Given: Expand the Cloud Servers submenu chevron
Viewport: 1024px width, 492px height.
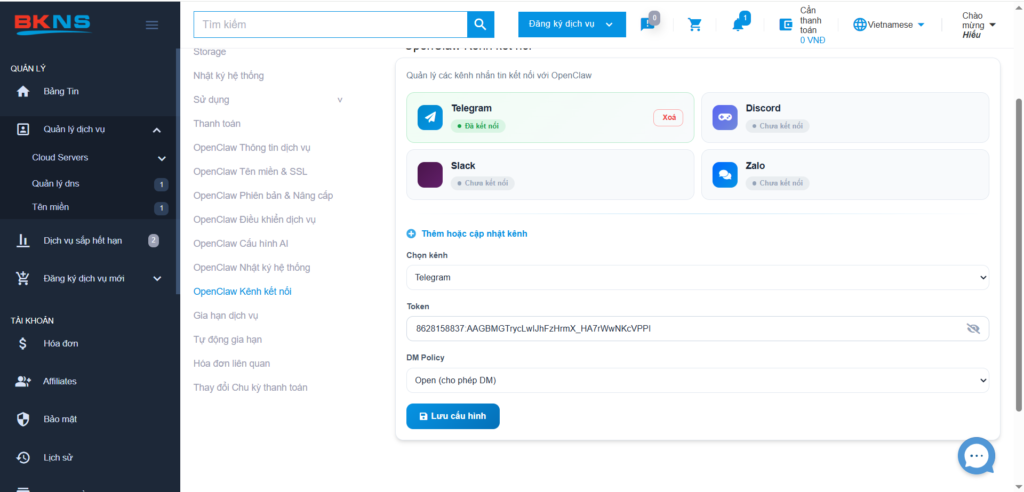Looking at the screenshot, I should pyautogui.click(x=161, y=158).
